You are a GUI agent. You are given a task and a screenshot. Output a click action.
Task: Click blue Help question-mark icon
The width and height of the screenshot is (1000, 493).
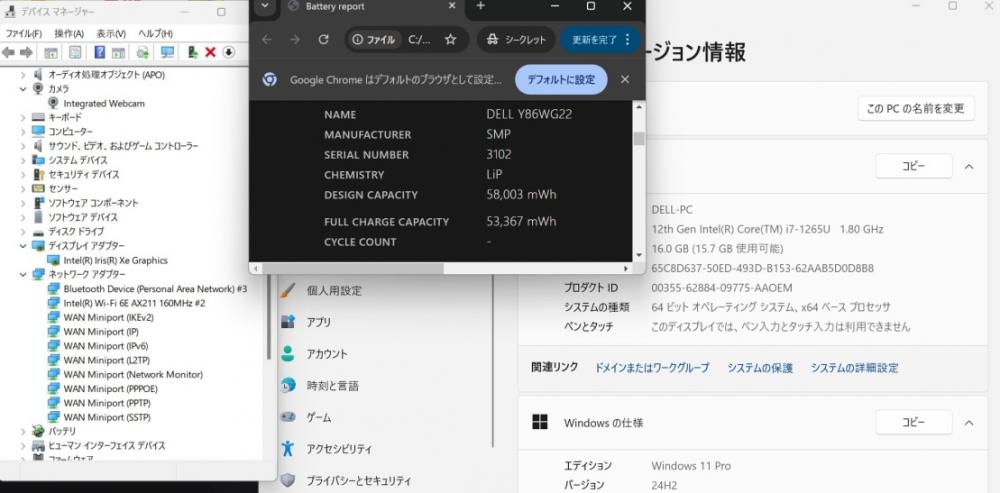point(100,52)
